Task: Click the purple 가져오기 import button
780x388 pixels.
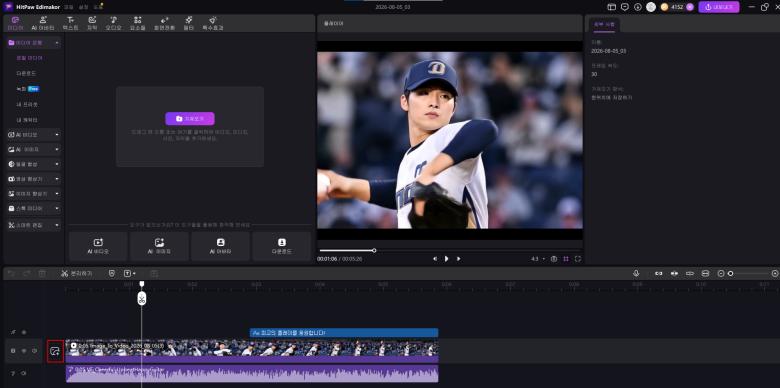Action: coord(190,119)
